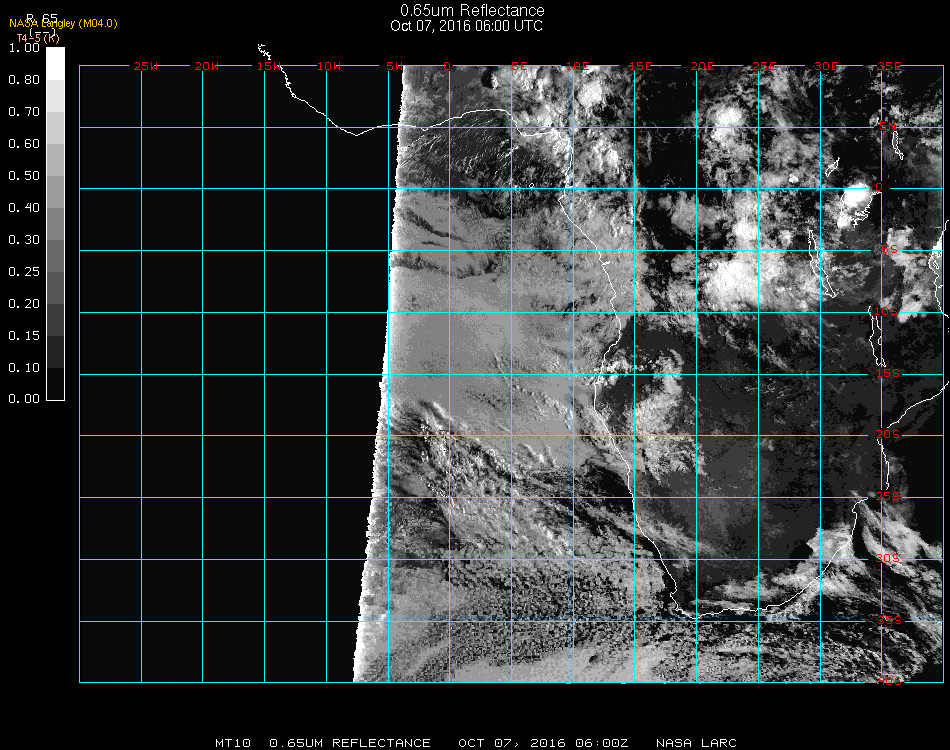Click the "T4-5 (K)" label
The width and height of the screenshot is (950, 750).
(x=38, y=38)
